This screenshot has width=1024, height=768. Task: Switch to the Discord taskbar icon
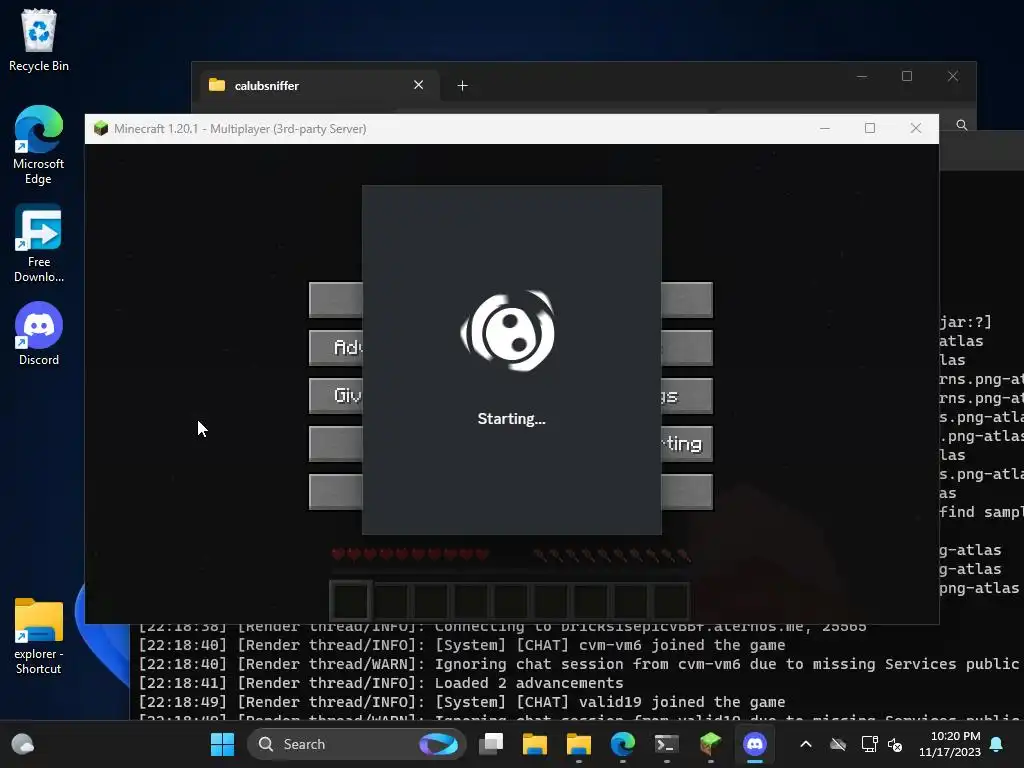(754, 744)
